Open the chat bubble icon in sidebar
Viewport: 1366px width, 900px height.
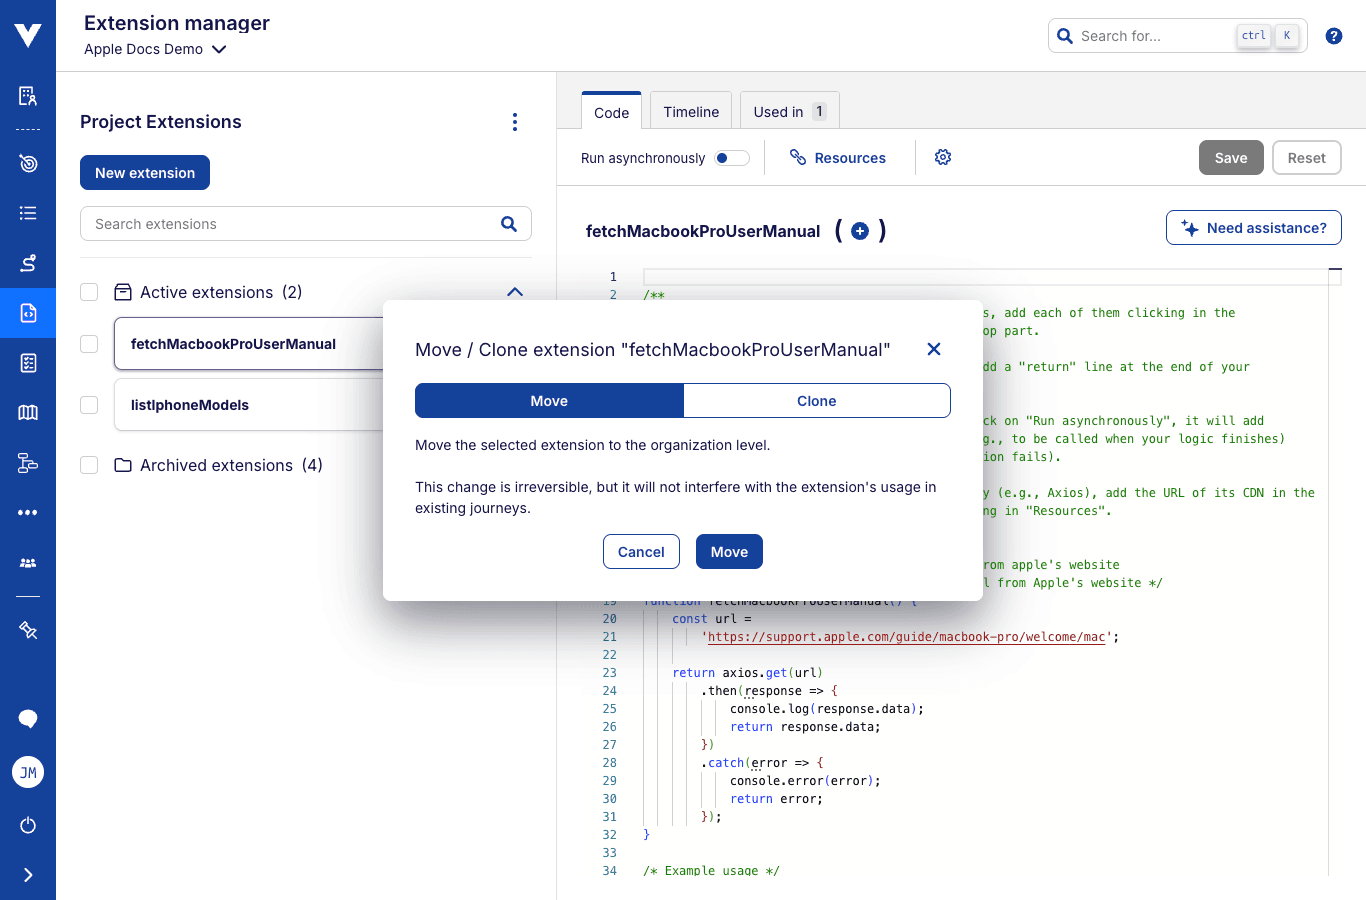click(x=28, y=719)
